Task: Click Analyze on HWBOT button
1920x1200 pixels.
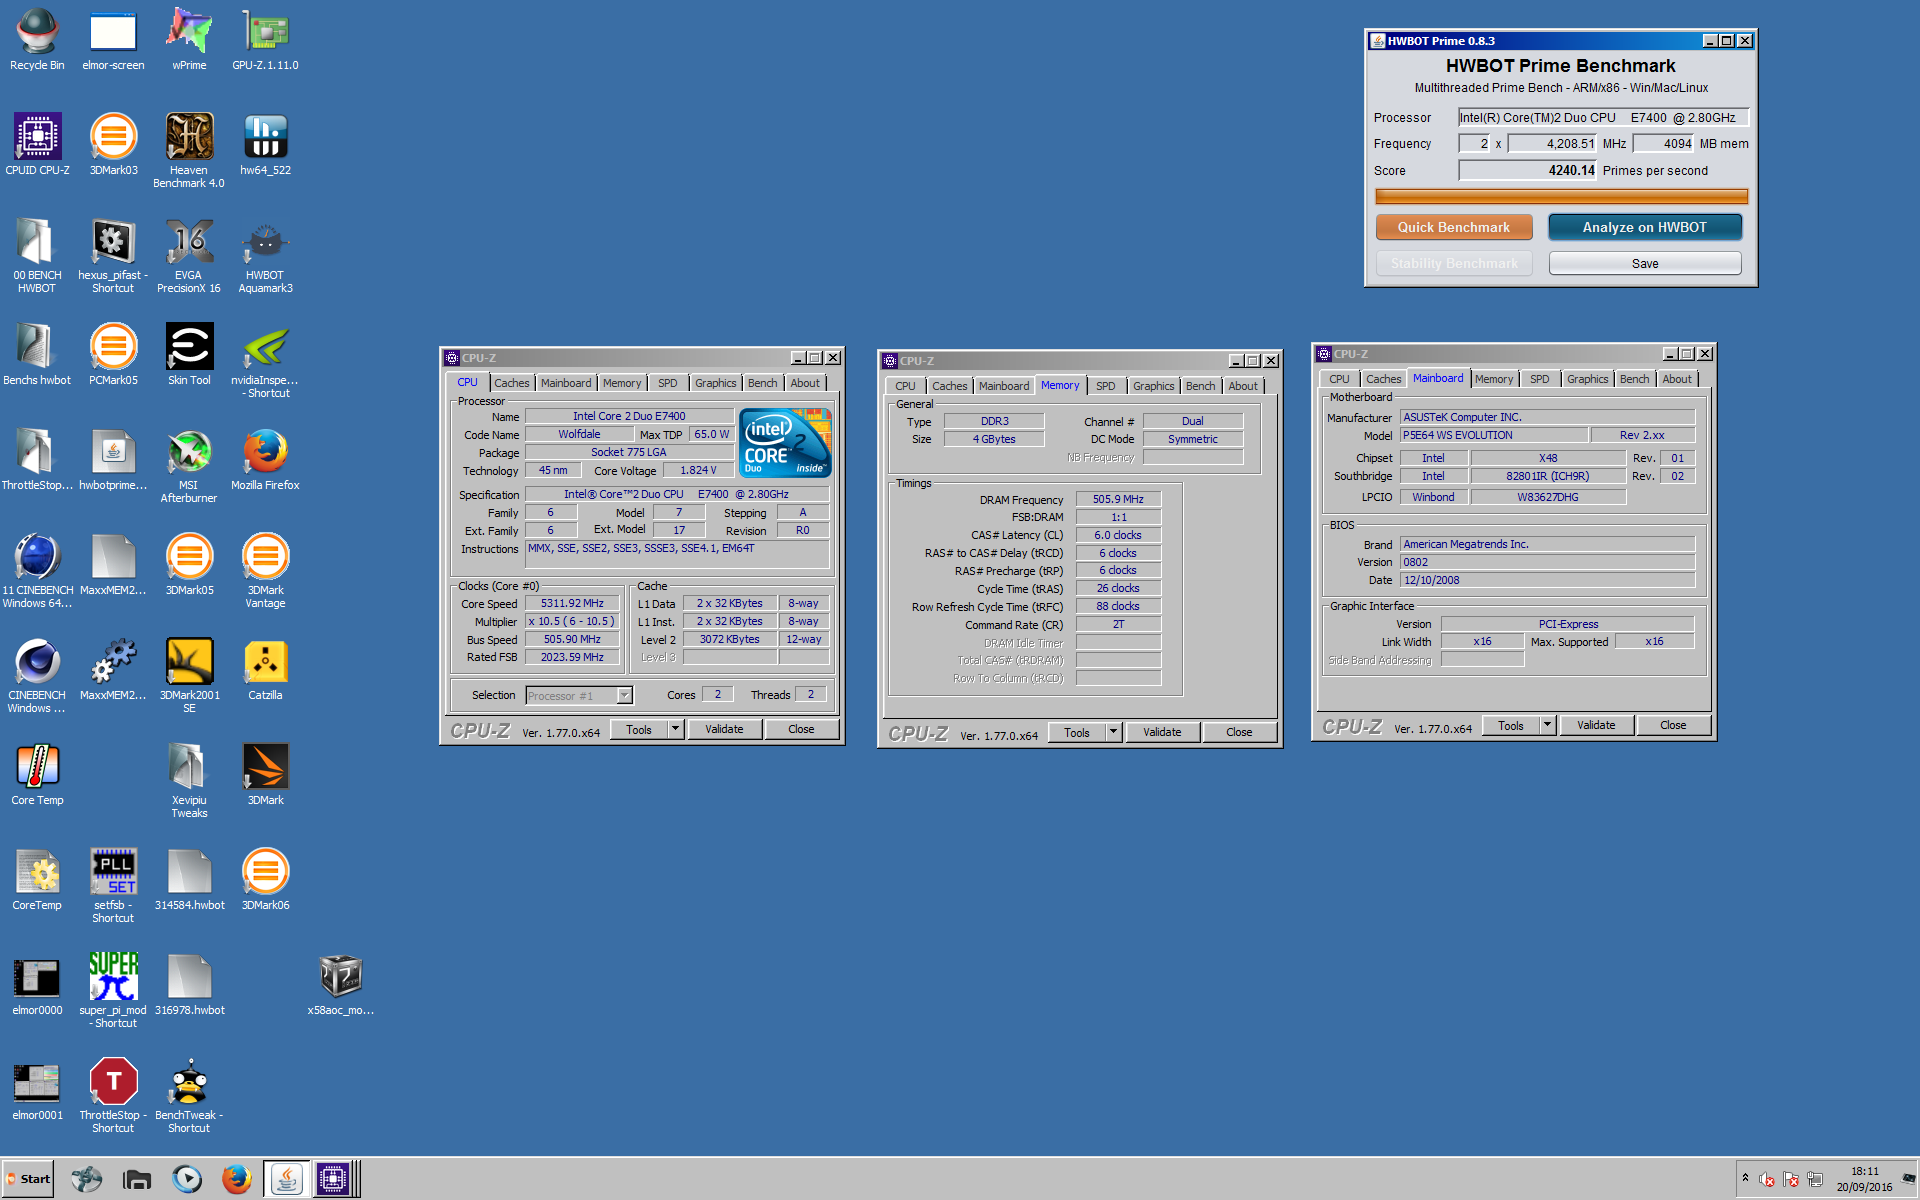Action: pyautogui.click(x=1645, y=228)
